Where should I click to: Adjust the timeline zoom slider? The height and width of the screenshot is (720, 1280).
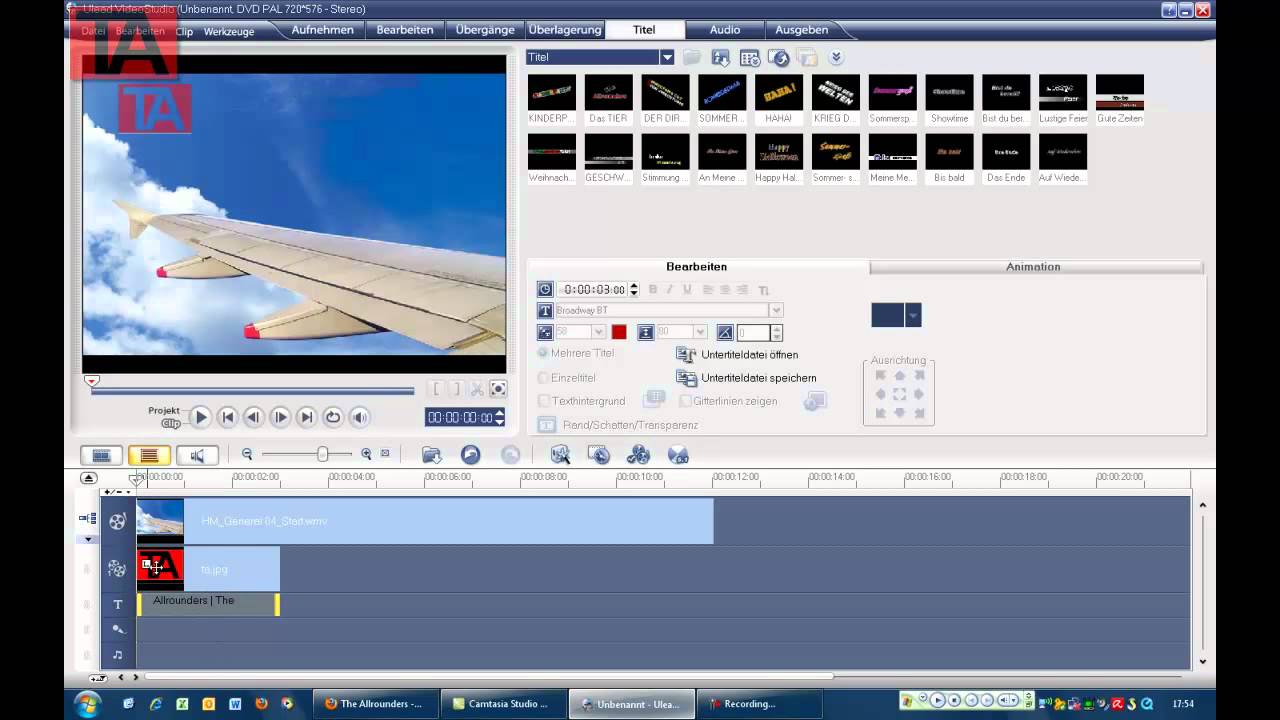[322, 454]
